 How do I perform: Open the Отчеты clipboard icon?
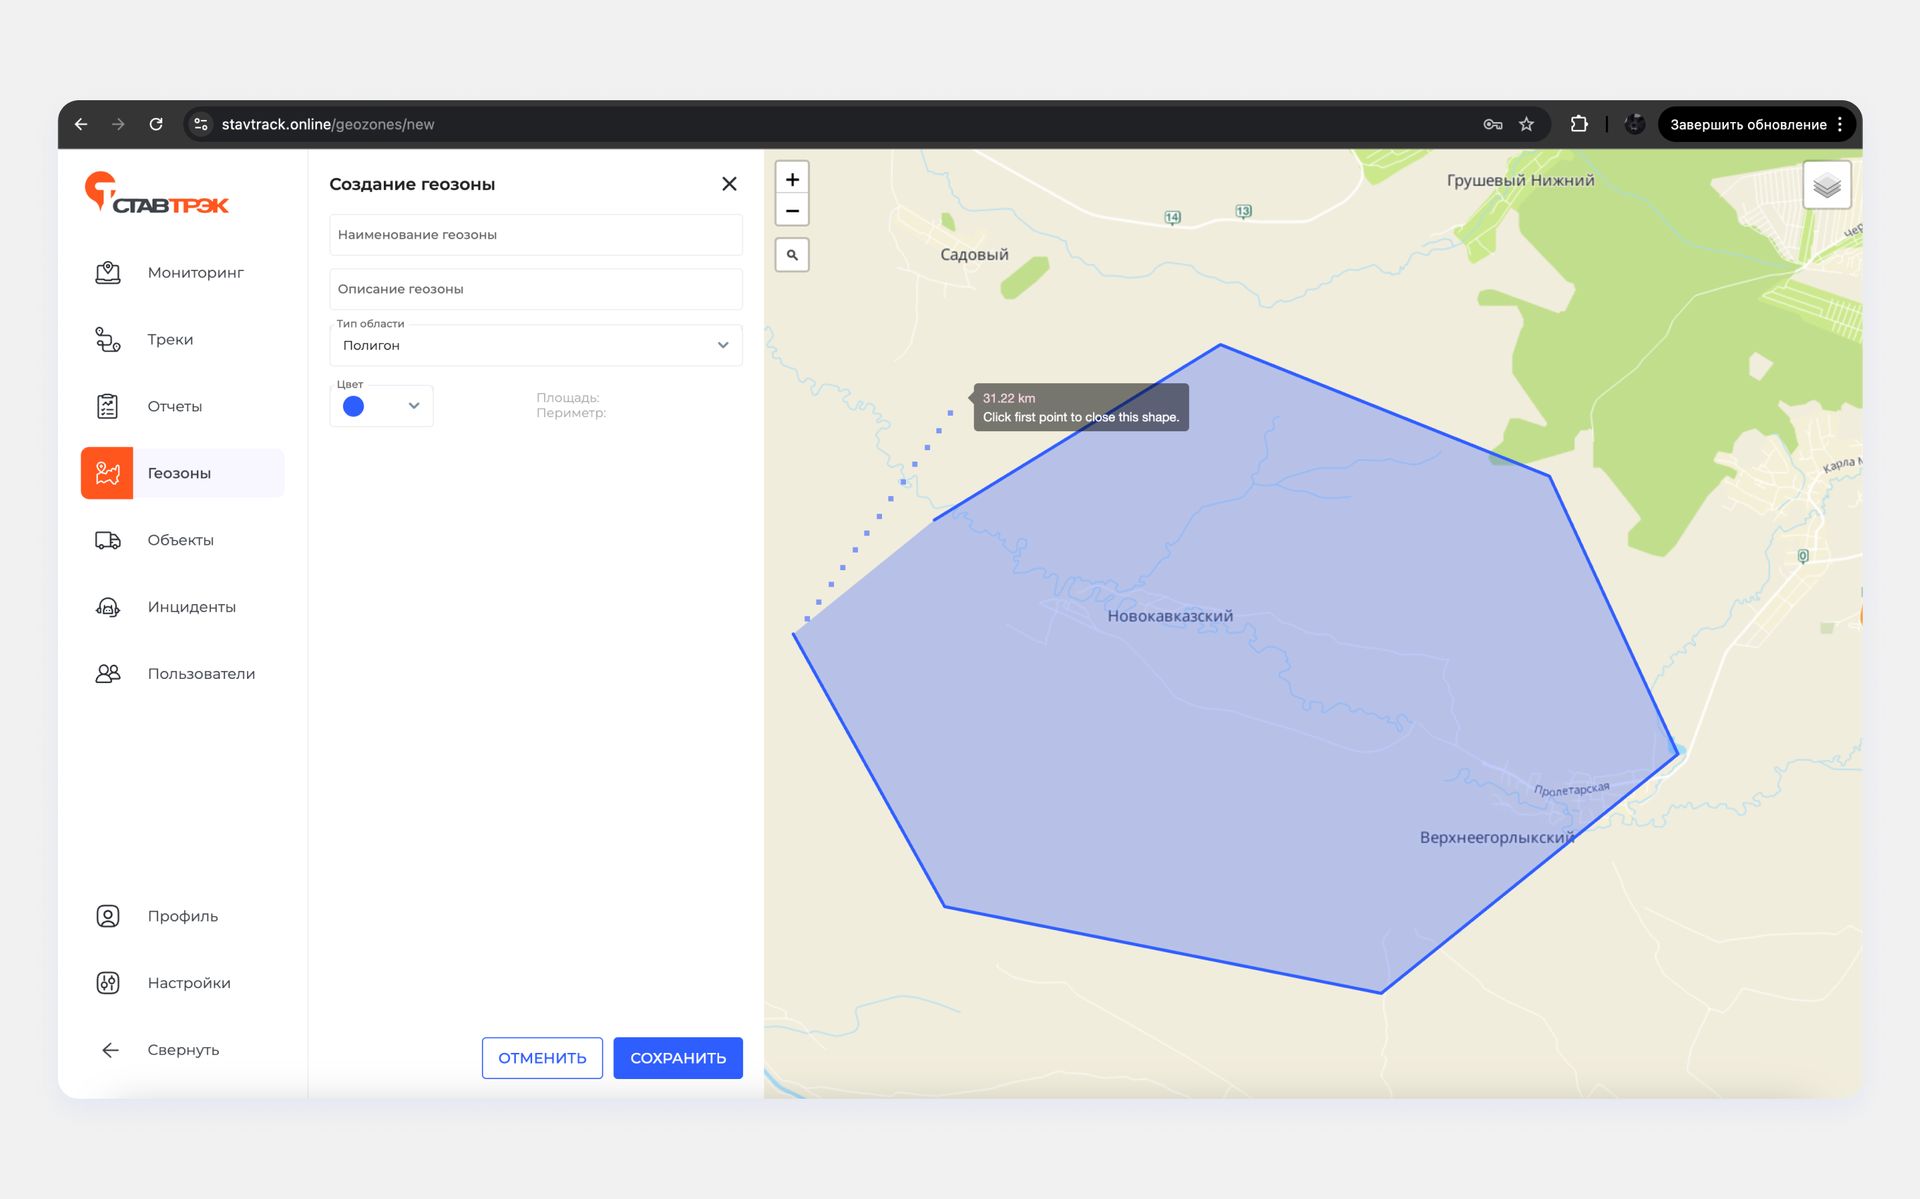tap(108, 406)
